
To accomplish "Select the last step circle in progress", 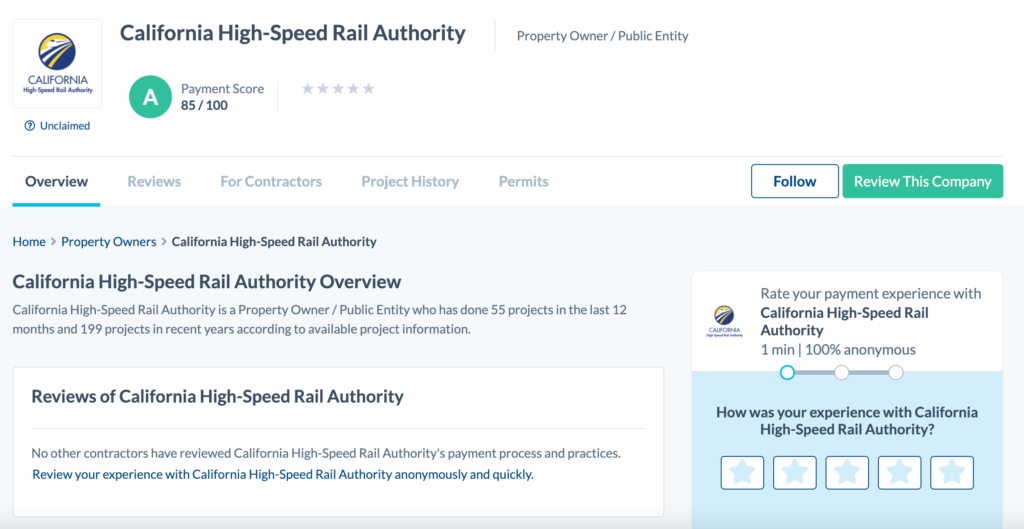I will click(x=896, y=372).
